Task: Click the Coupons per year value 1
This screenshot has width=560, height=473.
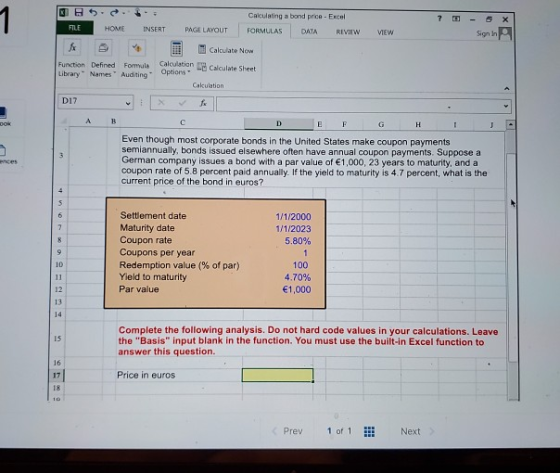Action: point(305,253)
